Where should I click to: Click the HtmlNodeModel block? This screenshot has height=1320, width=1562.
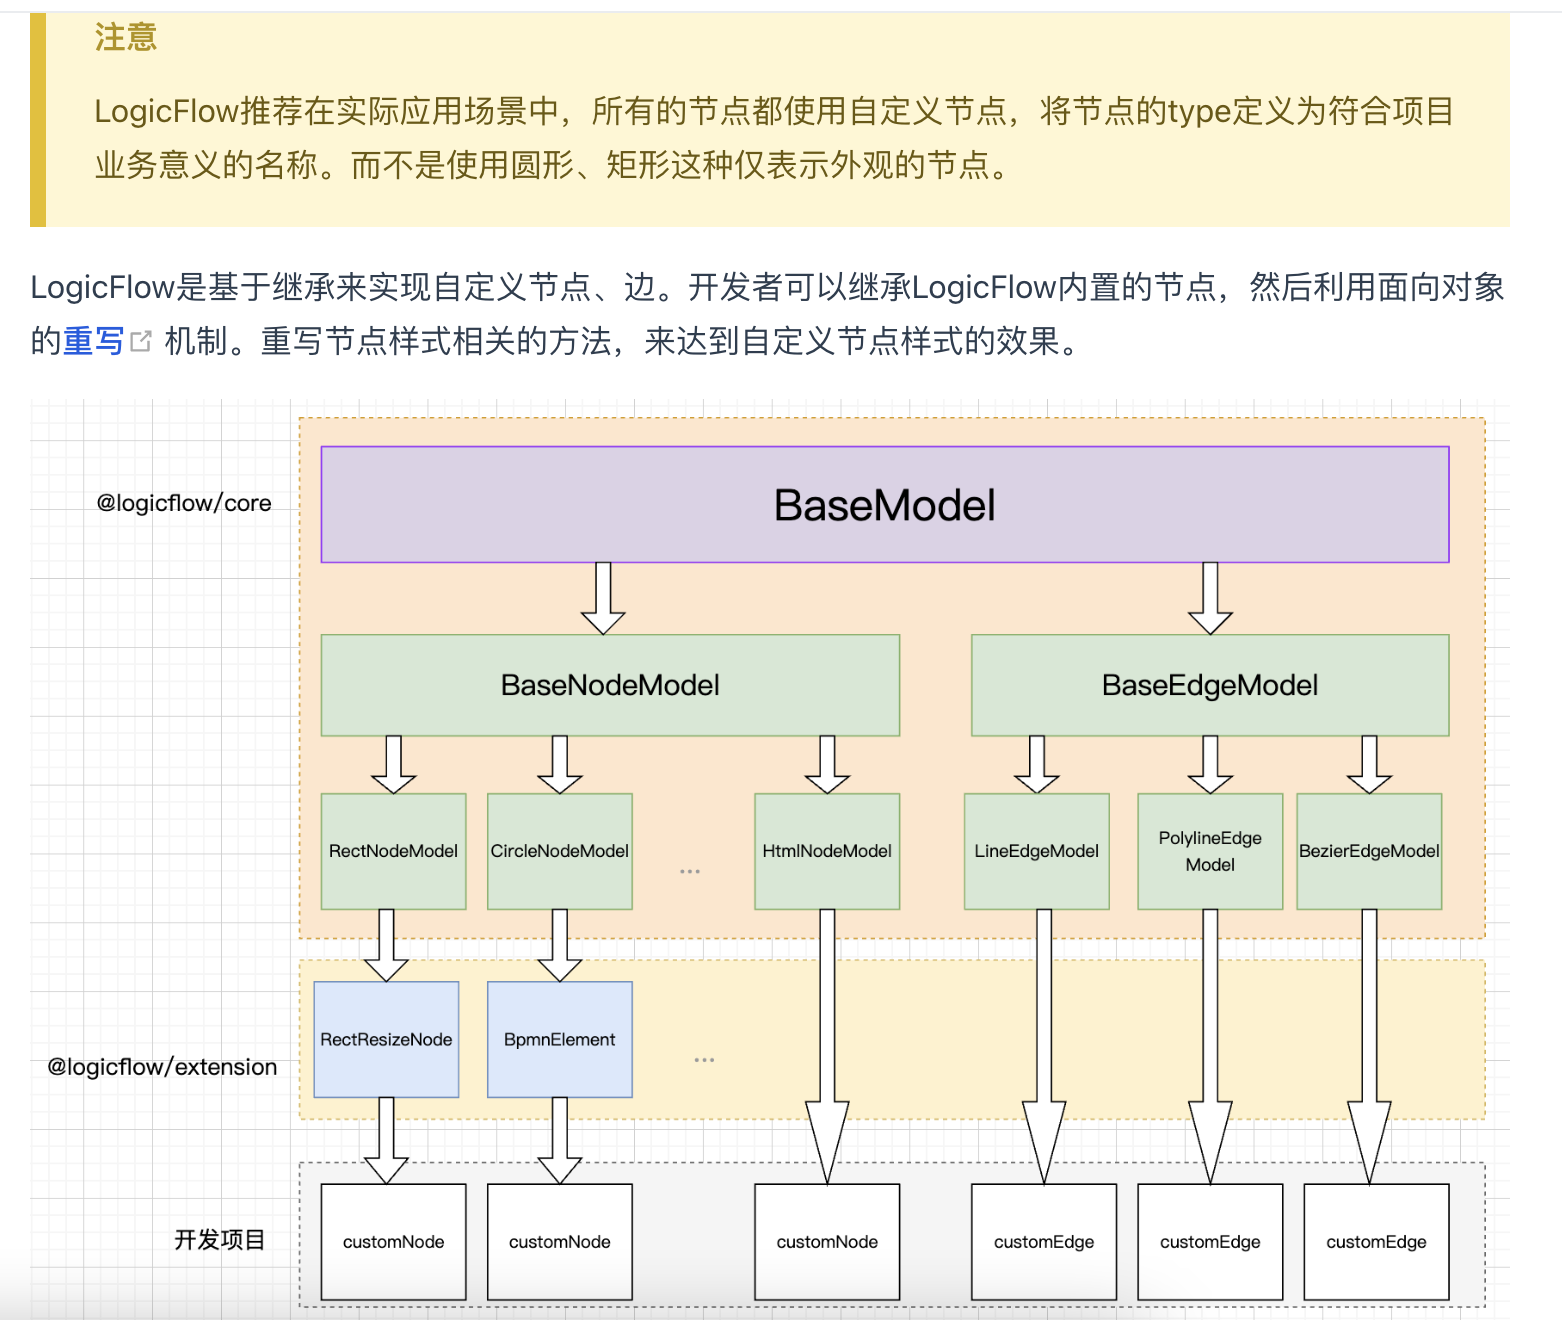point(827,851)
